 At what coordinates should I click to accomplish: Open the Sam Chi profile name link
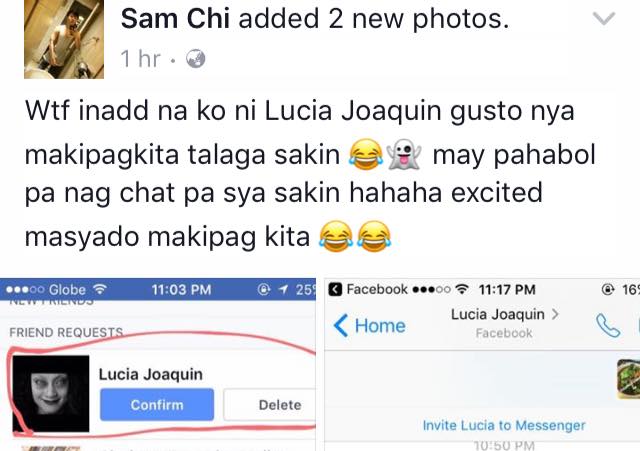click(x=175, y=19)
